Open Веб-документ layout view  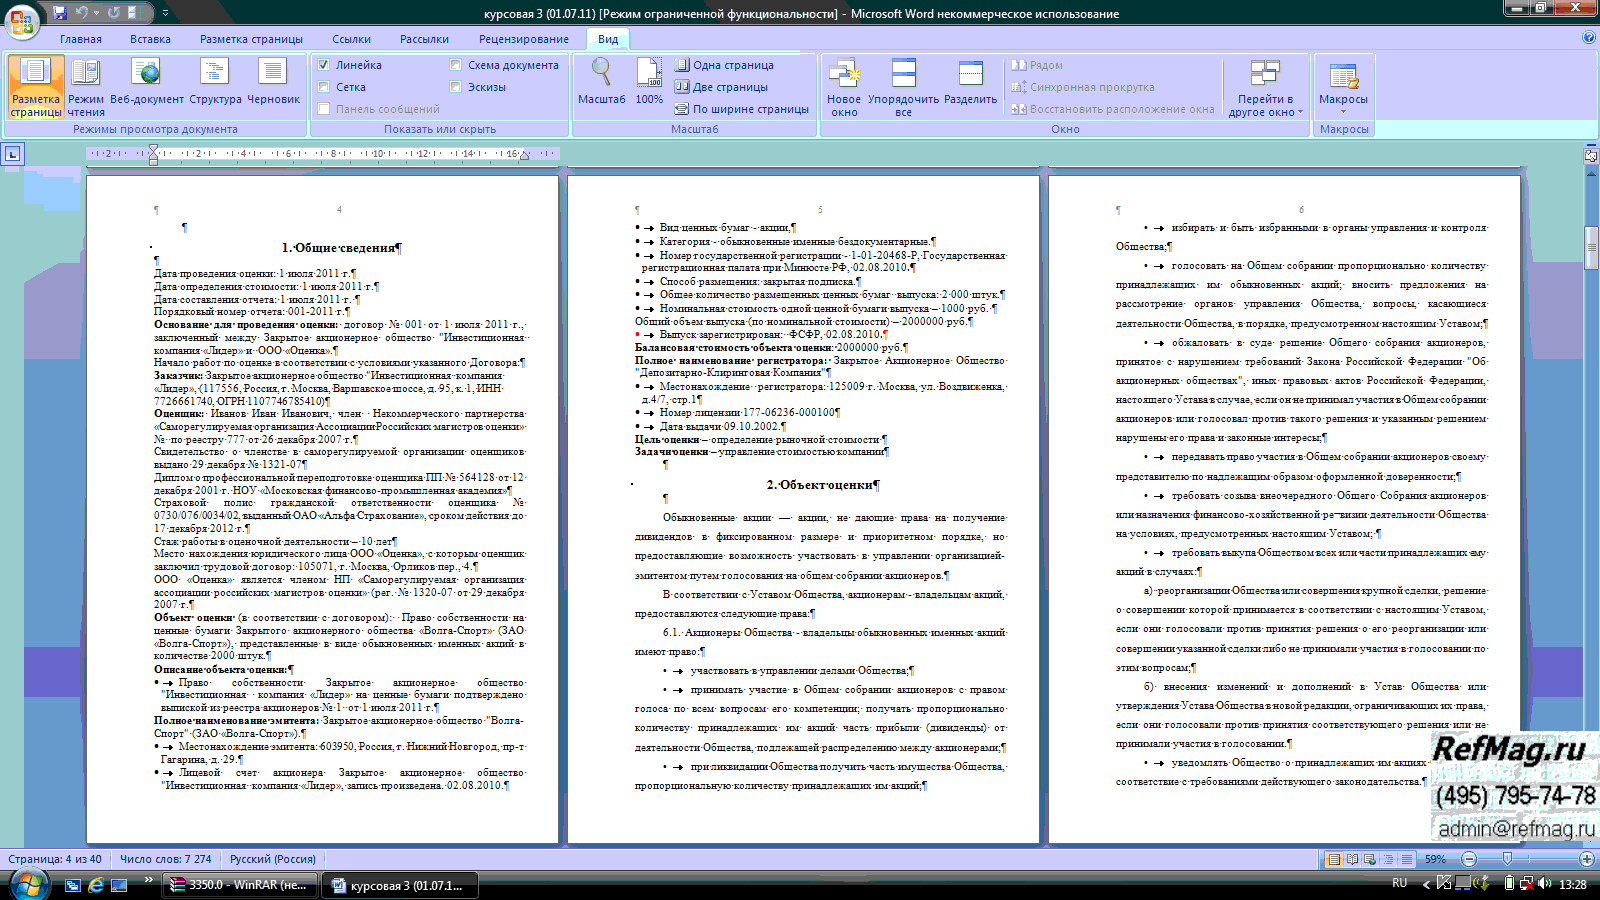147,84
